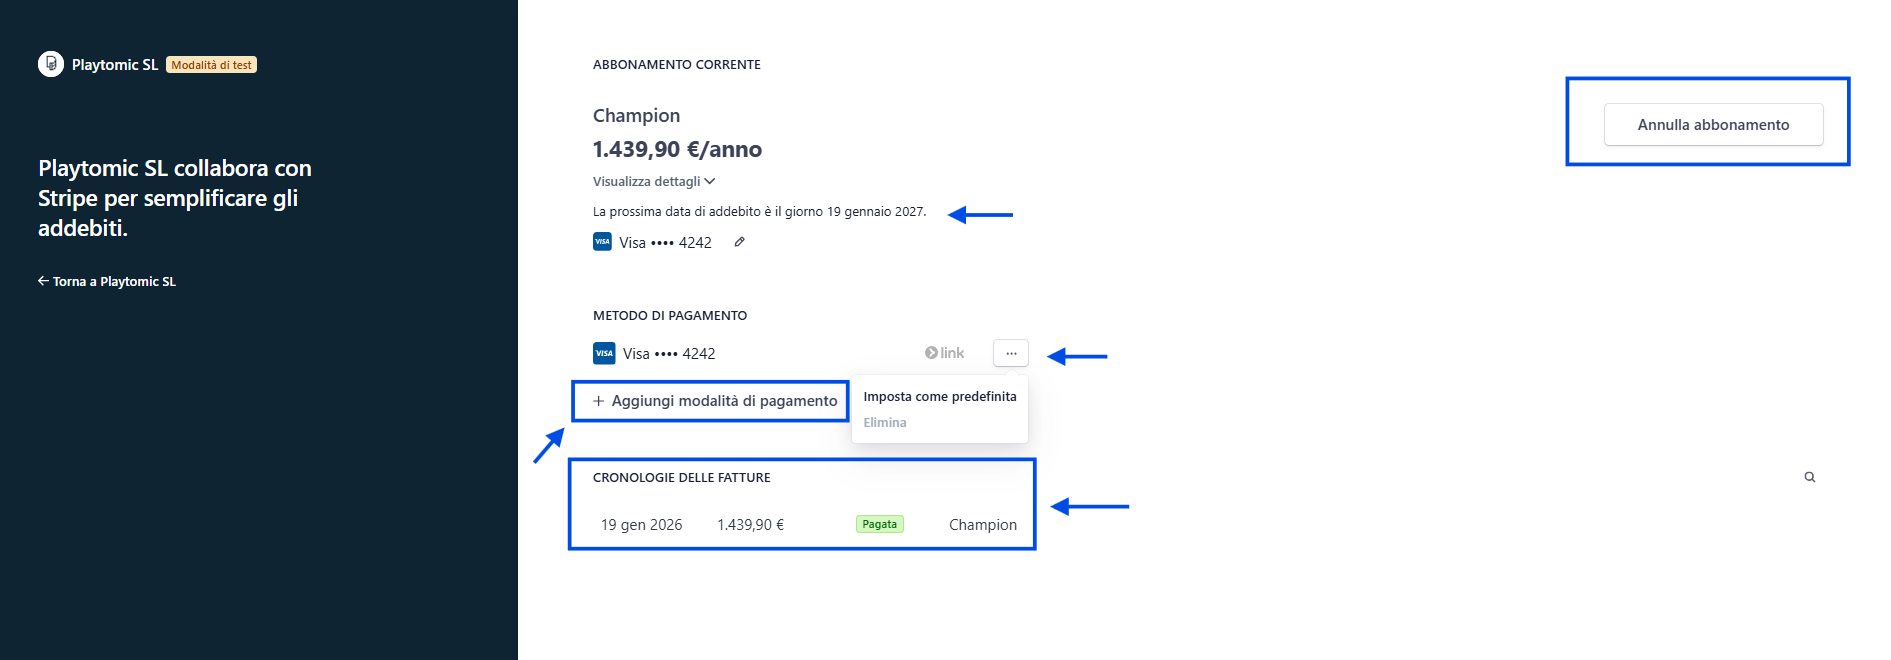
Task: Click the Pagata status badge
Action: coord(879,524)
